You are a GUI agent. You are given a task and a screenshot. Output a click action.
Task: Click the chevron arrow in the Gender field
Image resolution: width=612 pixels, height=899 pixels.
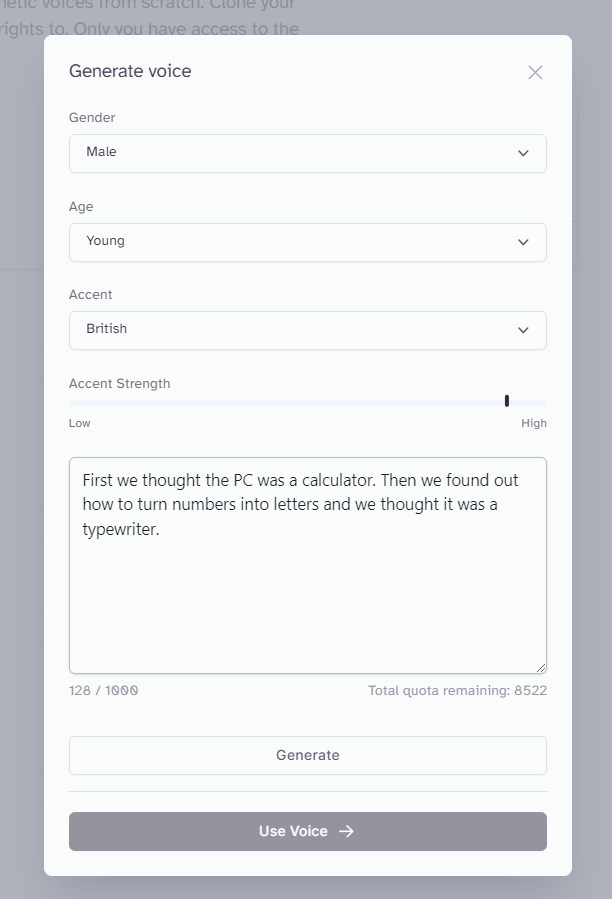point(523,153)
